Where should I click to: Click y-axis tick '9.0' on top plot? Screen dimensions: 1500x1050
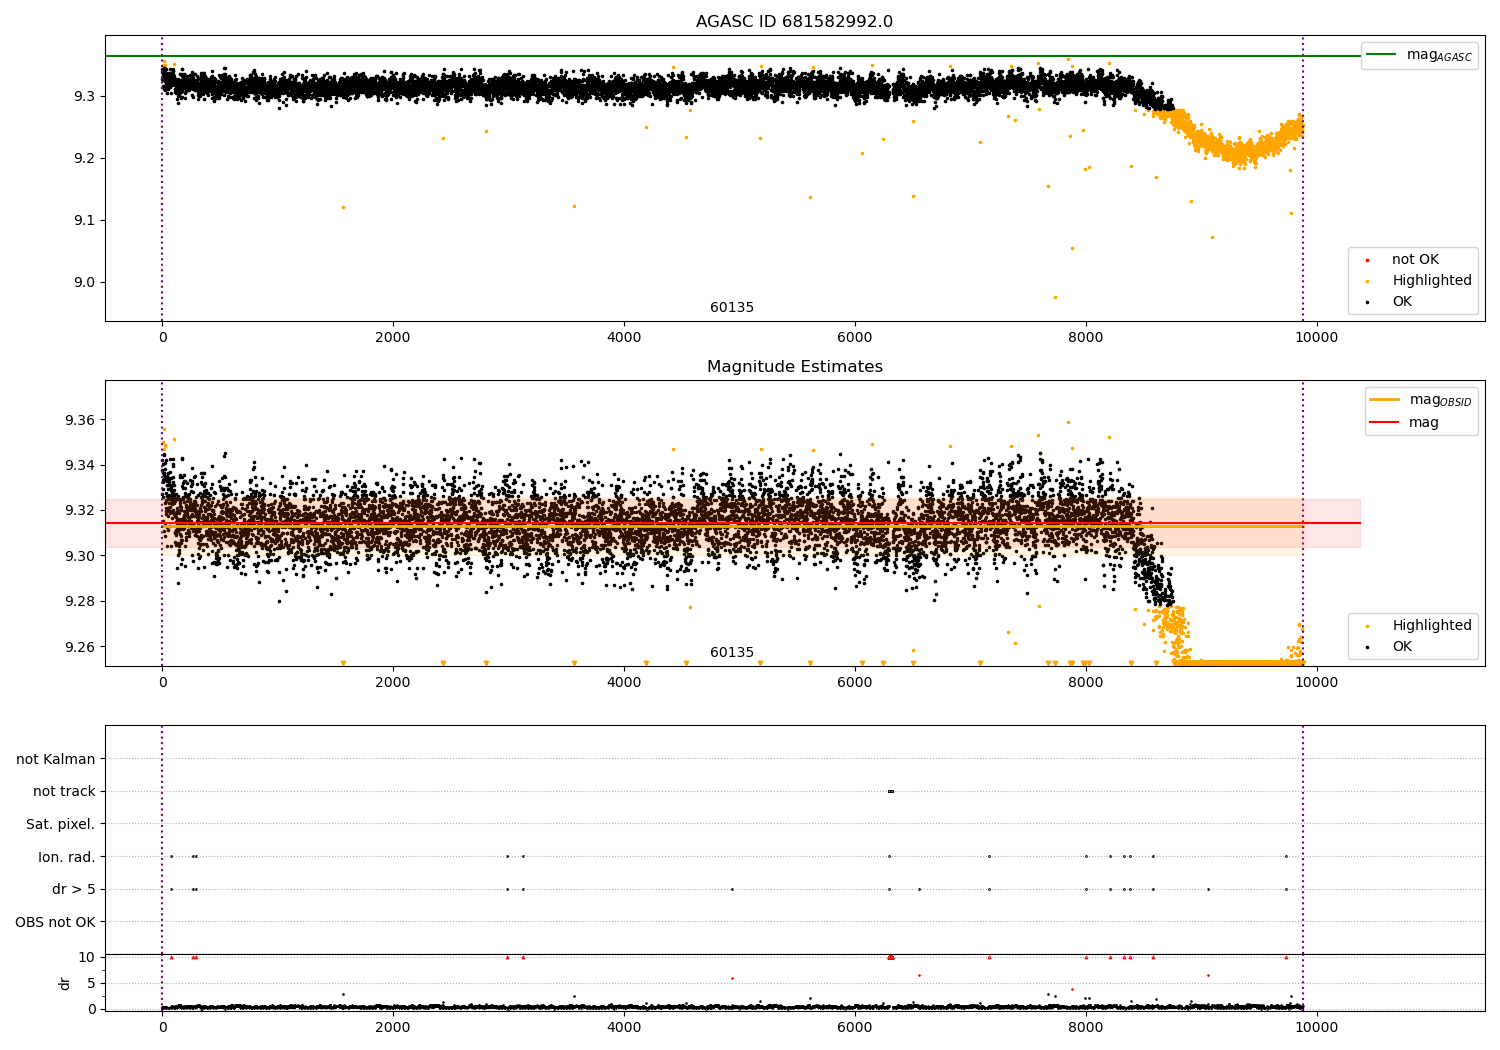[84, 283]
